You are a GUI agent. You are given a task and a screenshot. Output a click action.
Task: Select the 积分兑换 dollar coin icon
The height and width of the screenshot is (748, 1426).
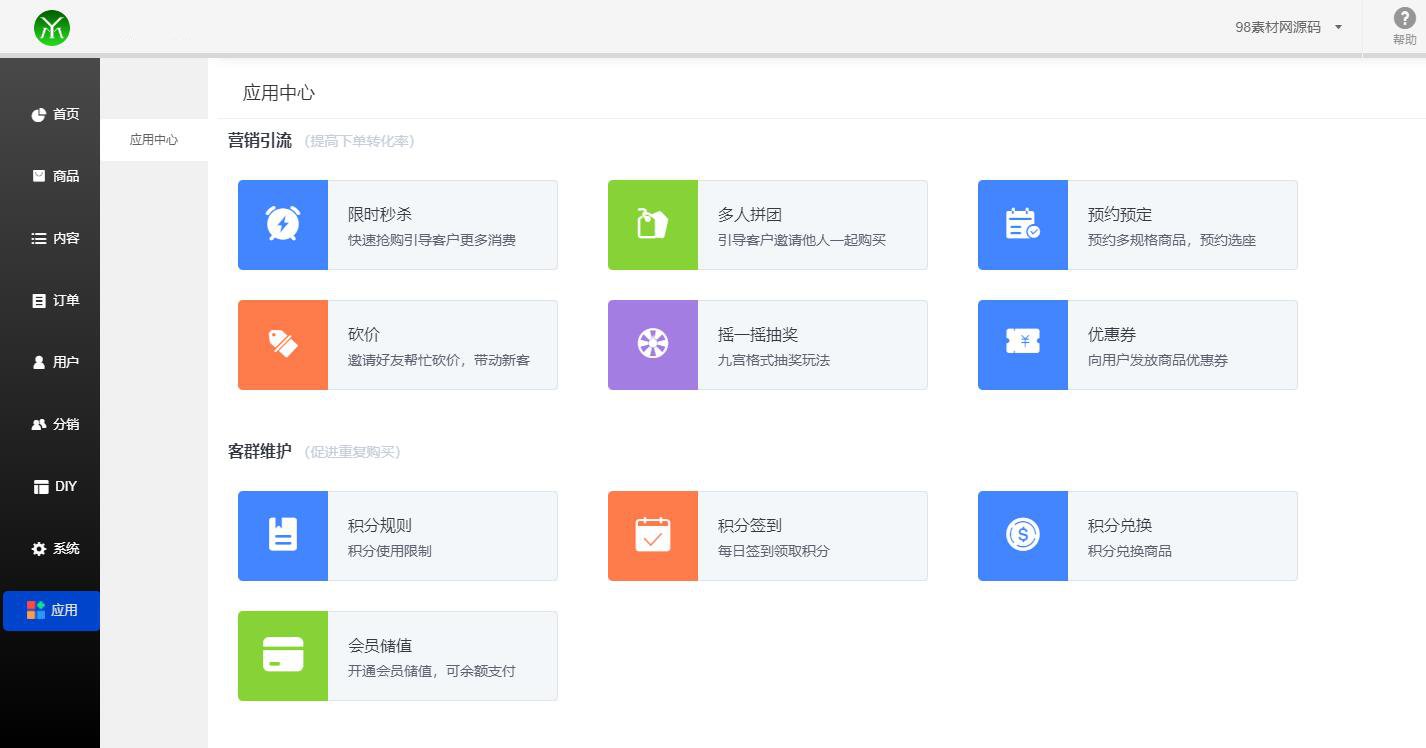click(1023, 535)
